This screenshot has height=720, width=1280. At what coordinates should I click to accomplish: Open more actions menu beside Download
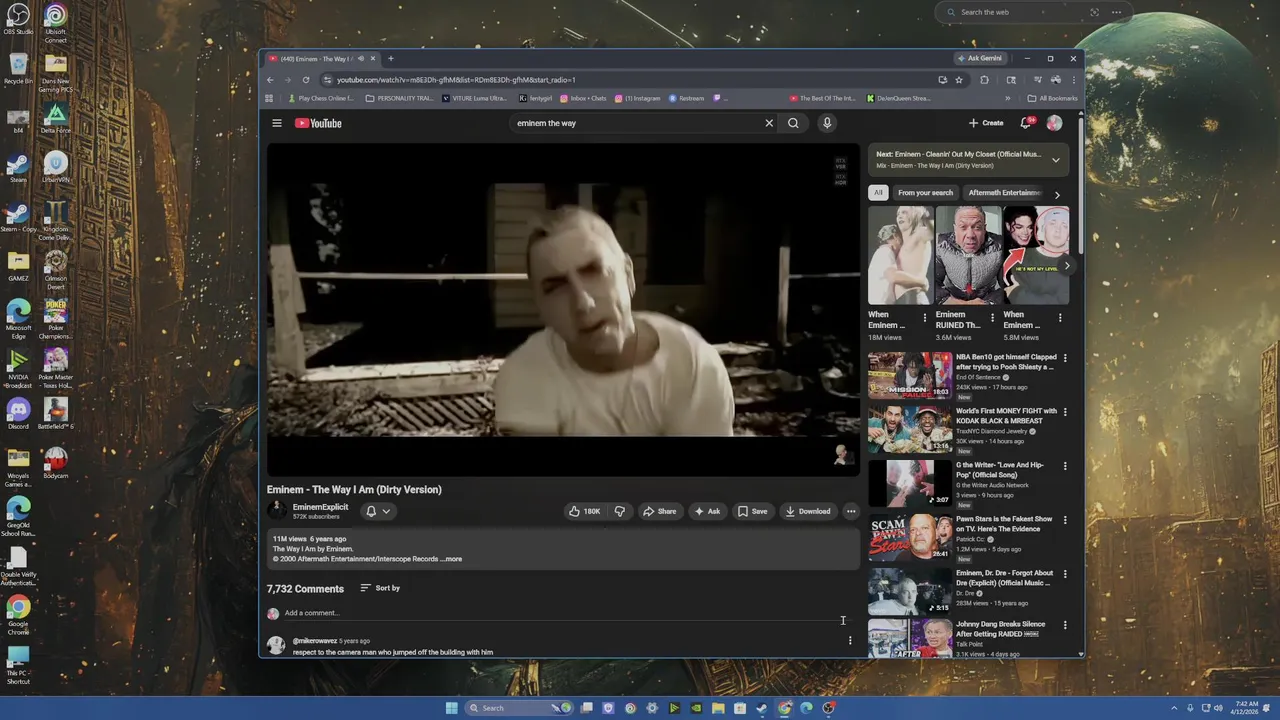[851, 511]
